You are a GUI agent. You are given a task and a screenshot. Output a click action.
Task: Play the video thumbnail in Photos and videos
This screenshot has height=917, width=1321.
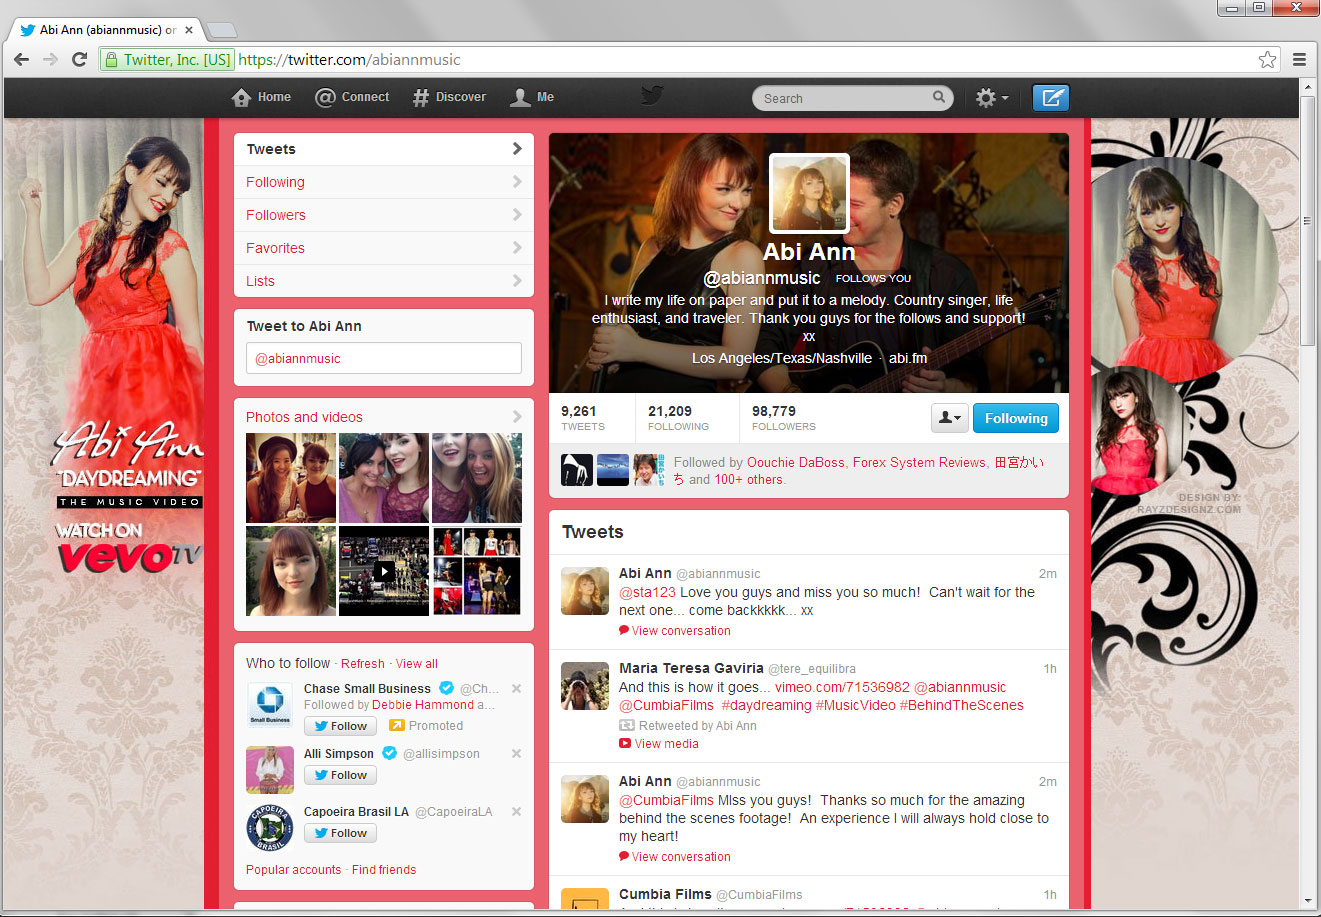pos(384,571)
